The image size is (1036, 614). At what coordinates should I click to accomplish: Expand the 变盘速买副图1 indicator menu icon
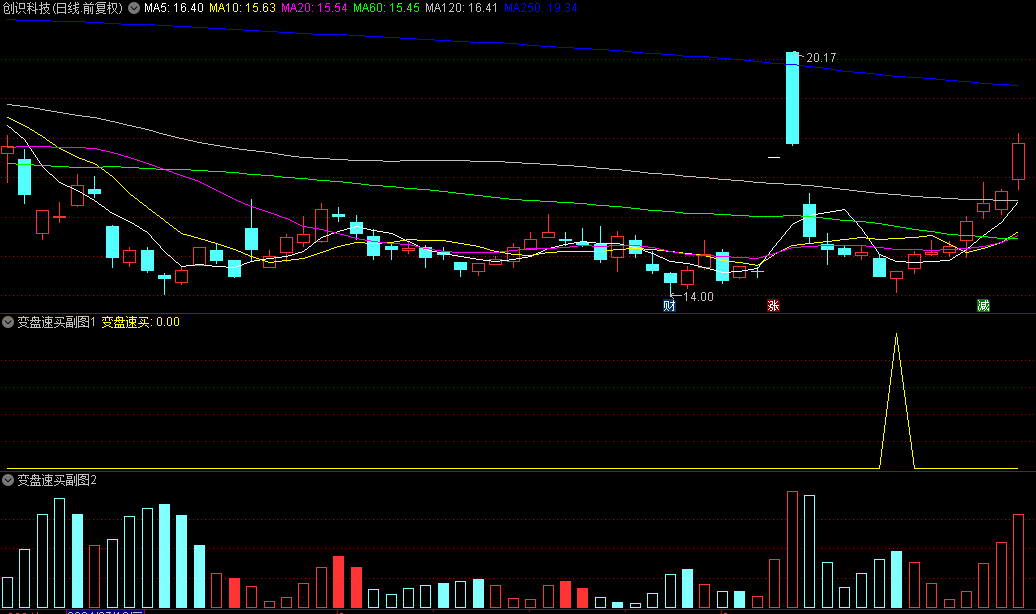(8, 322)
